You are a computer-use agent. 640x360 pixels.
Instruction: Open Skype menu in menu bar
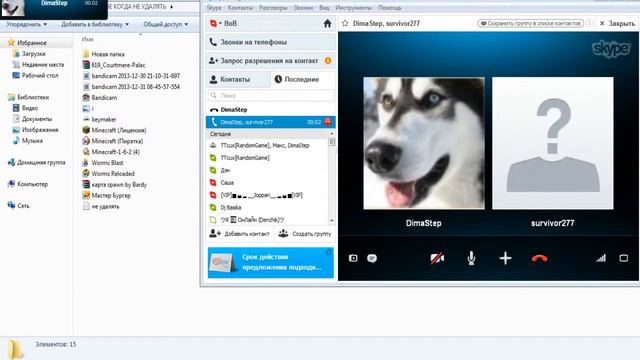214,8
